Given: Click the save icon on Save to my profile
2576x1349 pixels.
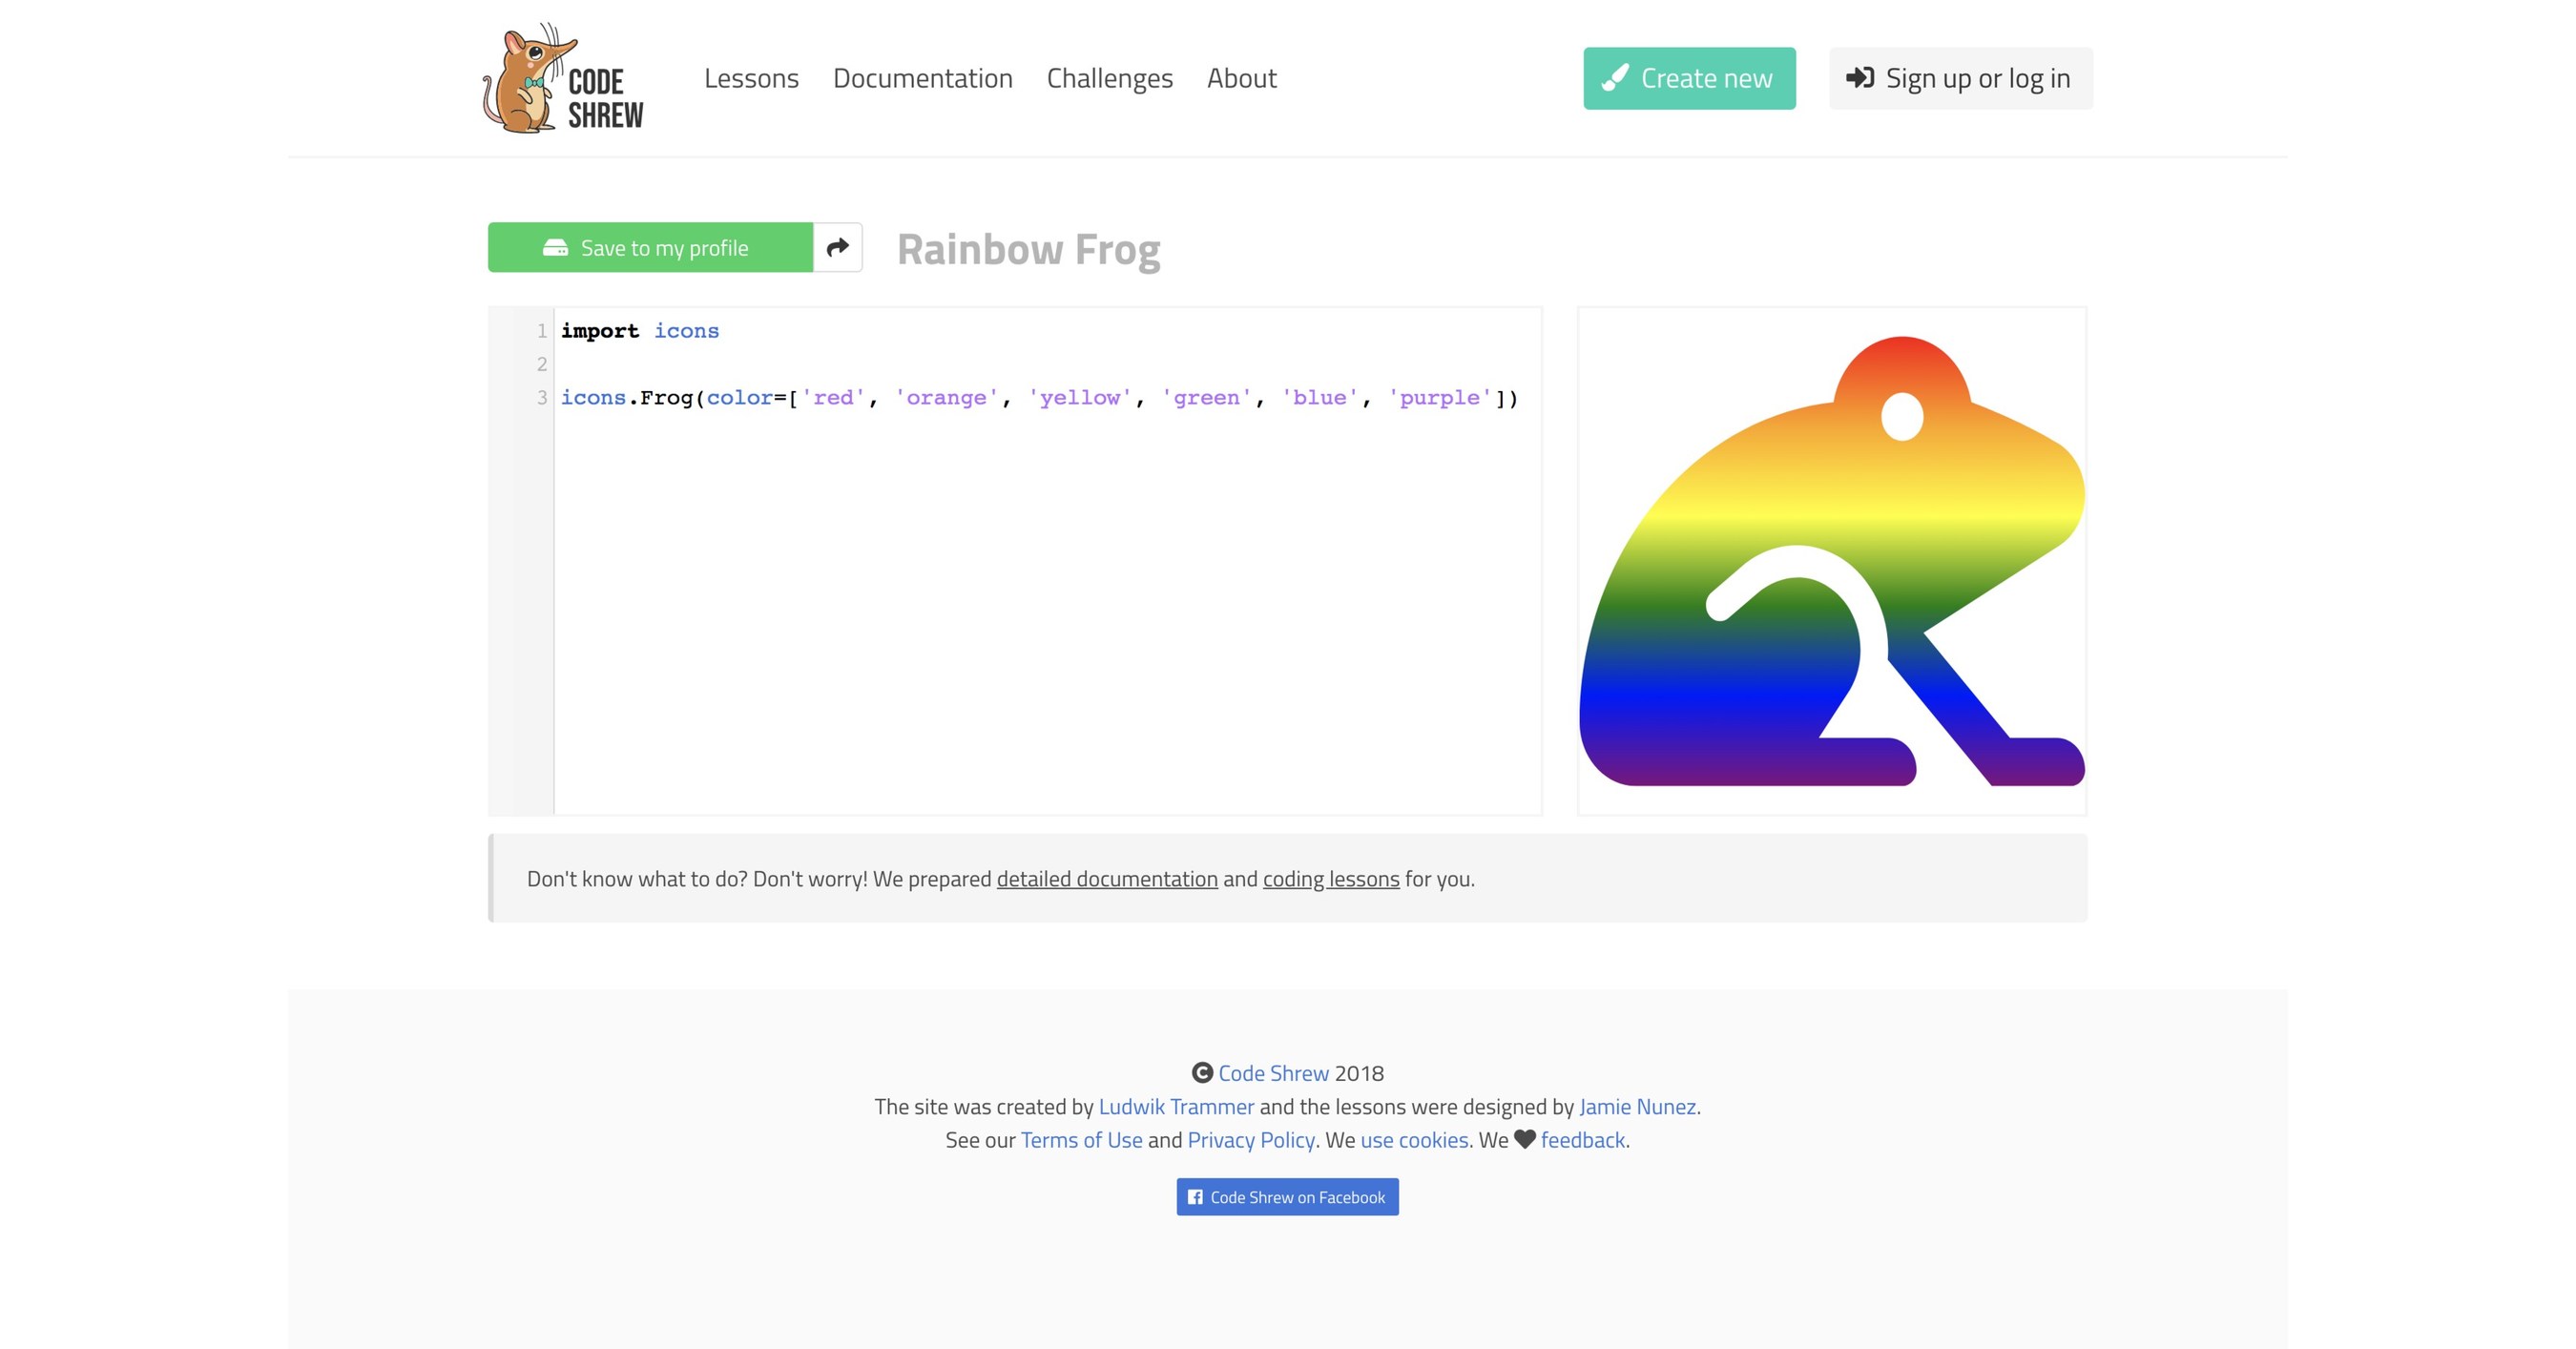Looking at the screenshot, I should click(x=556, y=247).
